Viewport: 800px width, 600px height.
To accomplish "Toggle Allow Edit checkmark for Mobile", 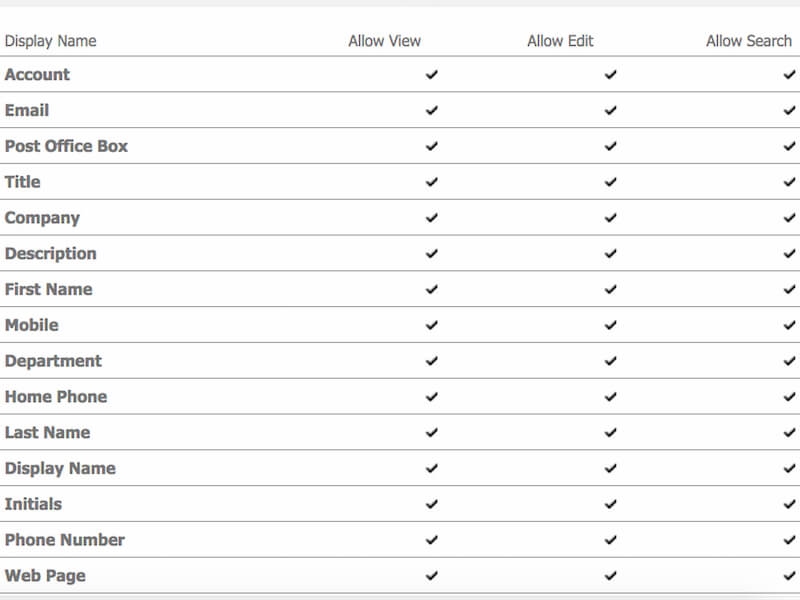I will [610, 325].
